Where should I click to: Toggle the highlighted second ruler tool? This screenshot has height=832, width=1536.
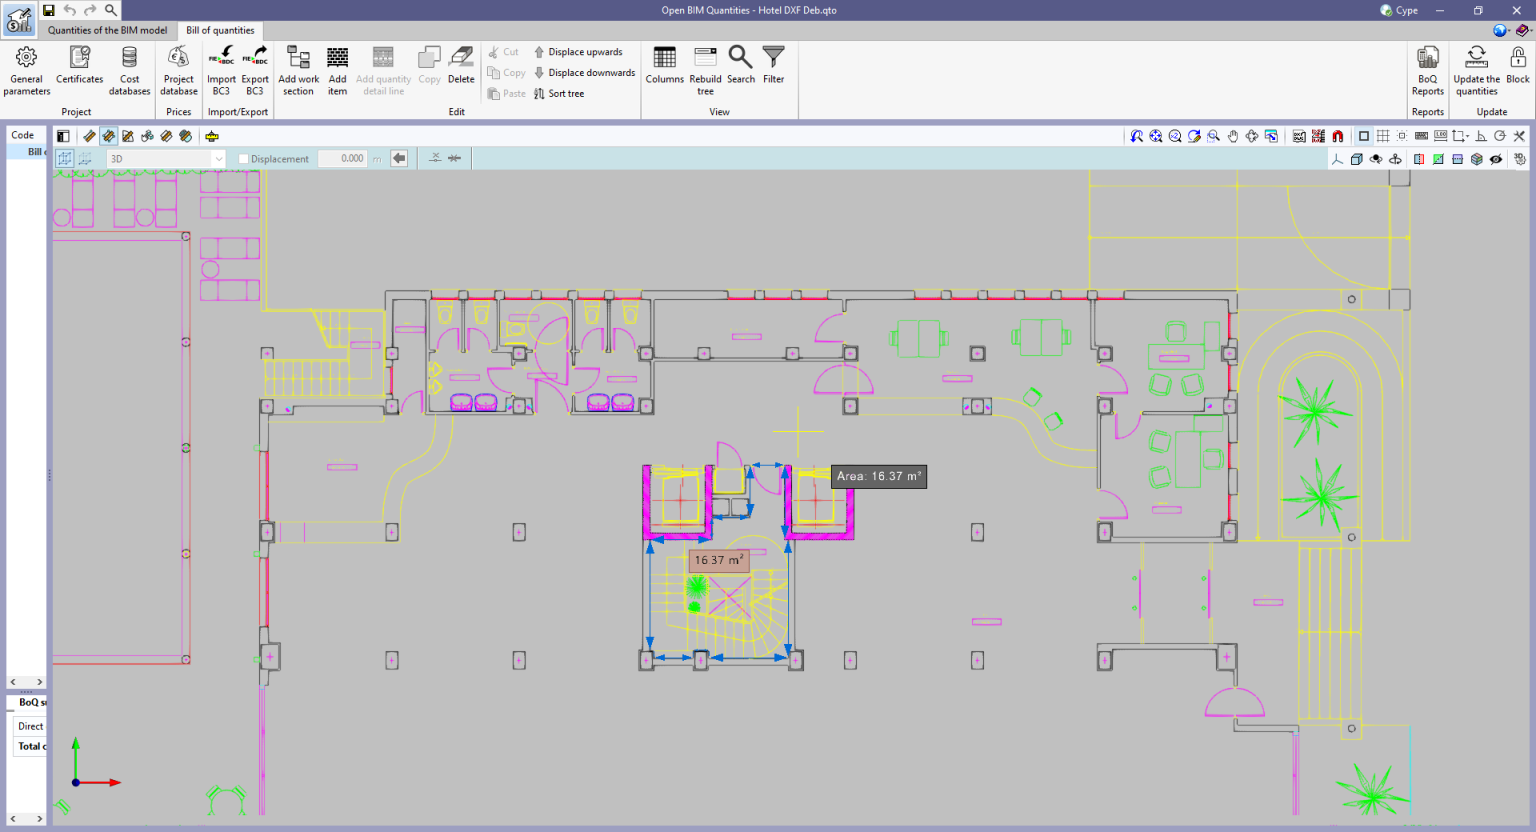[x=108, y=136]
